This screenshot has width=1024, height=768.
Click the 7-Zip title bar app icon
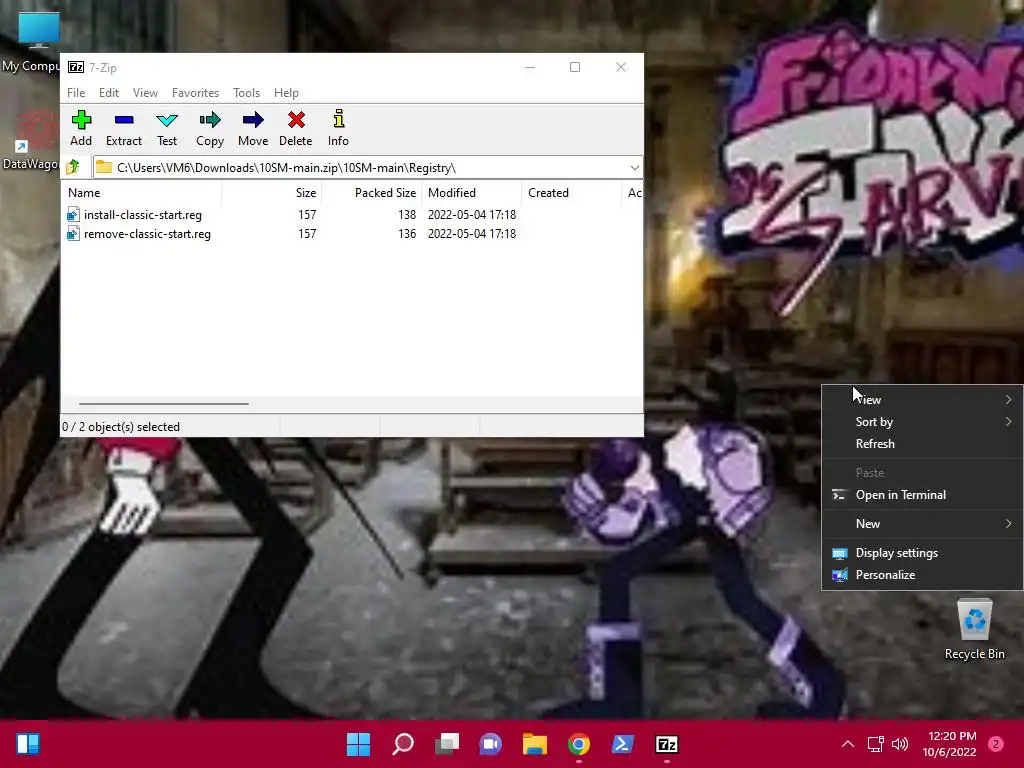[76, 67]
